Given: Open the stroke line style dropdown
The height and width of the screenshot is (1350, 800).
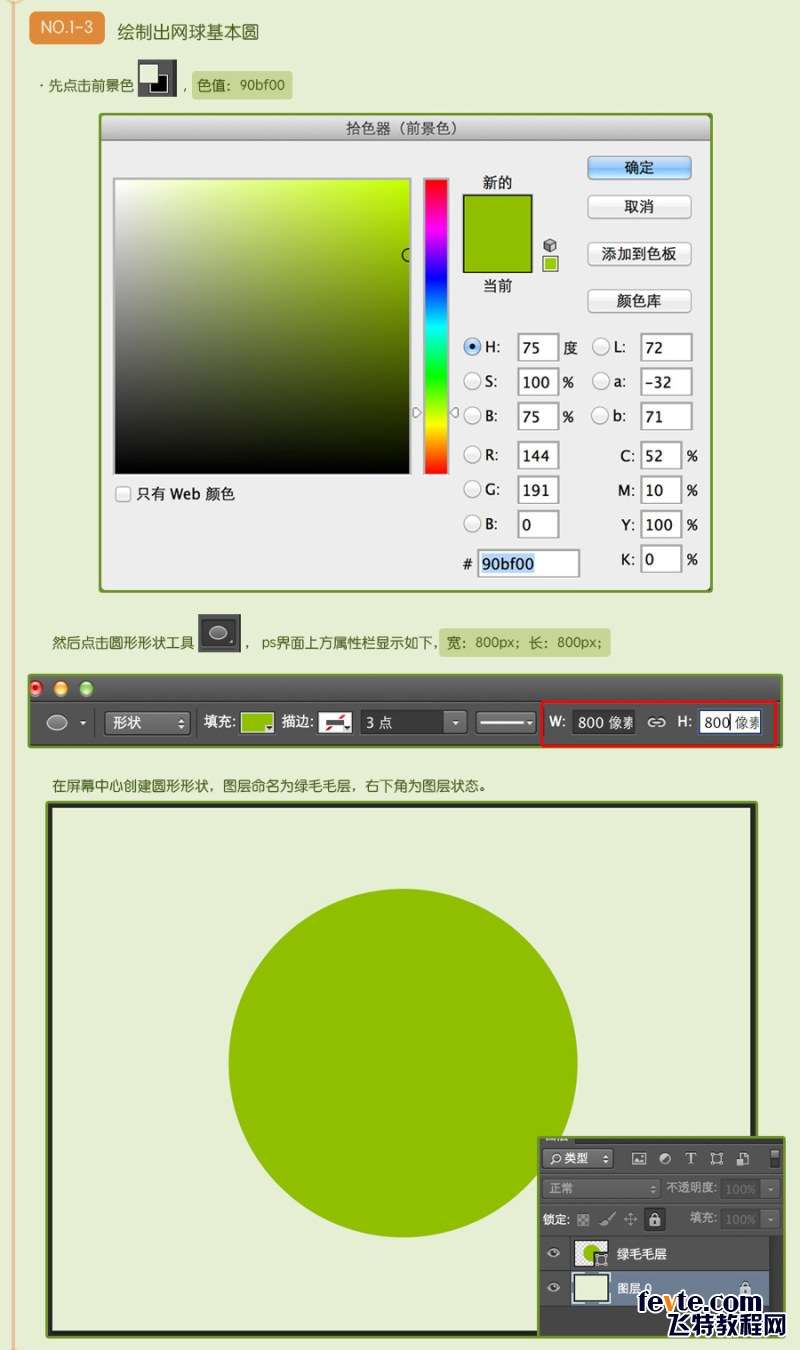Looking at the screenshot, I should click(506, 722).
